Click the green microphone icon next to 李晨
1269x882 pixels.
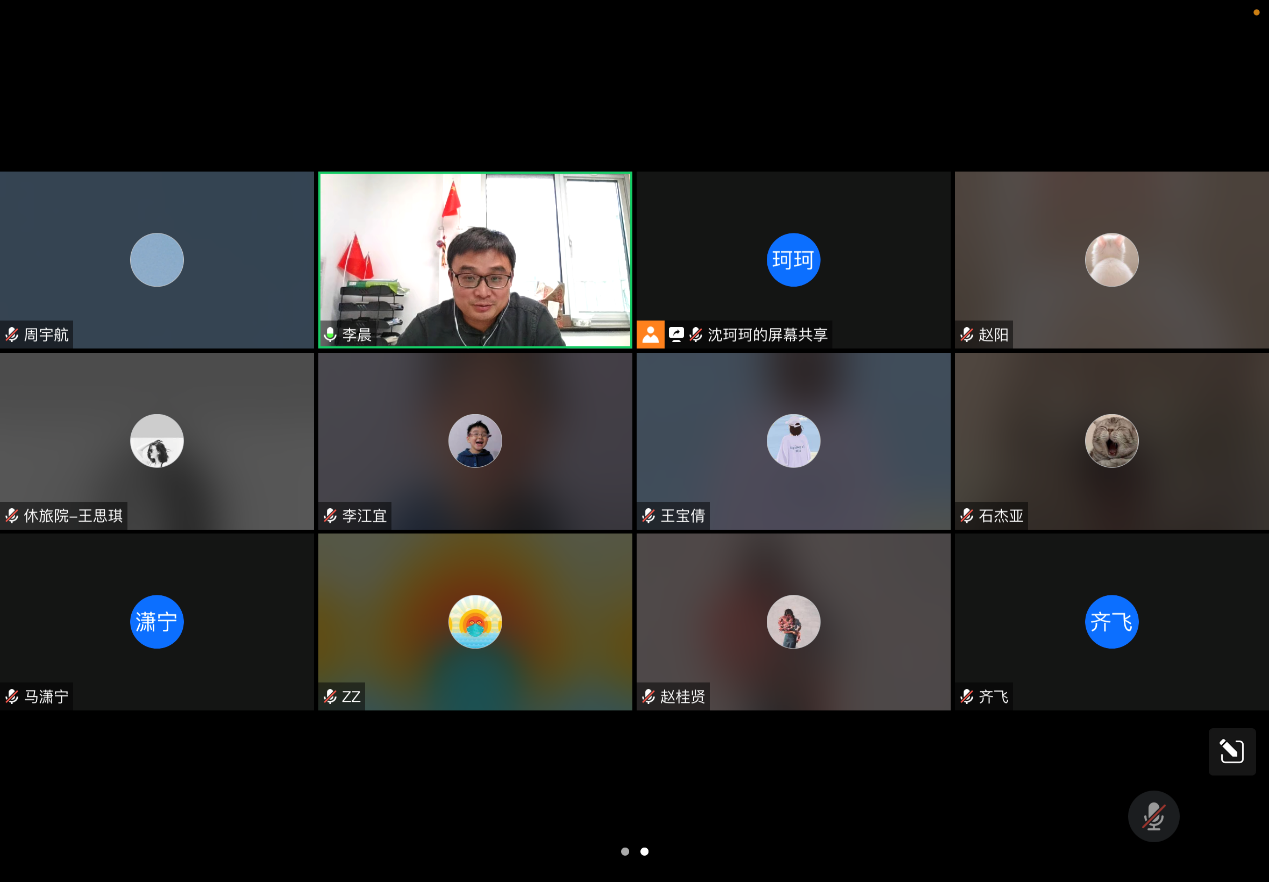[330, 335]
